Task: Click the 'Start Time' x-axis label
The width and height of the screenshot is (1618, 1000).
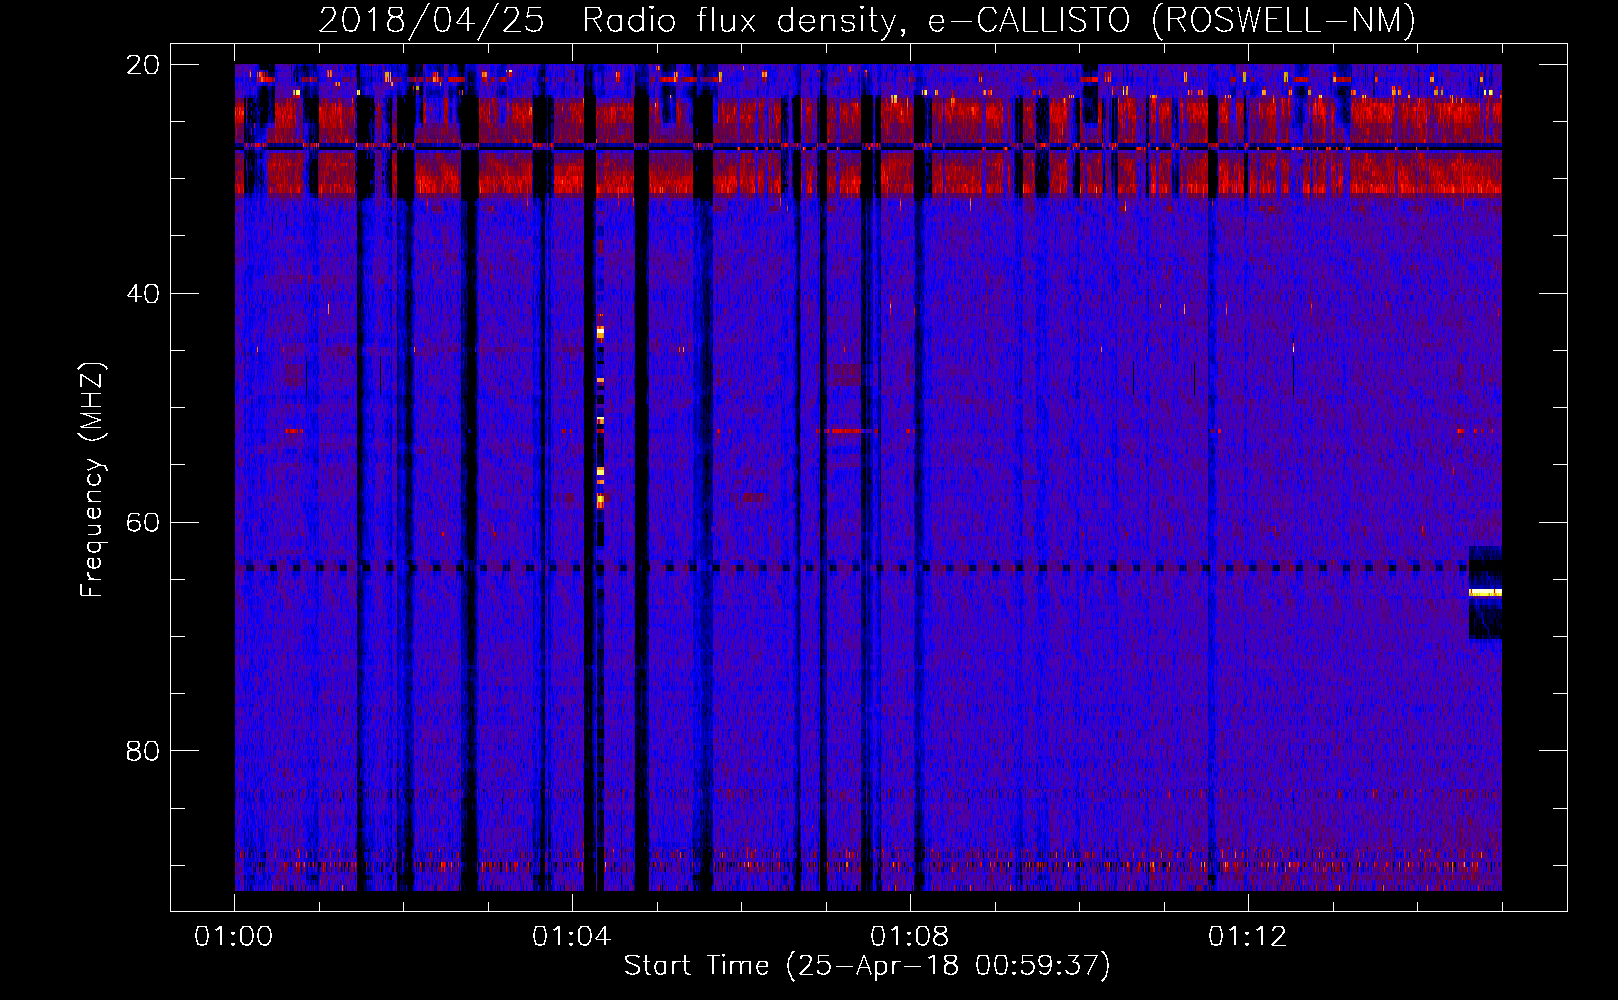Action: tap(696, 965)
